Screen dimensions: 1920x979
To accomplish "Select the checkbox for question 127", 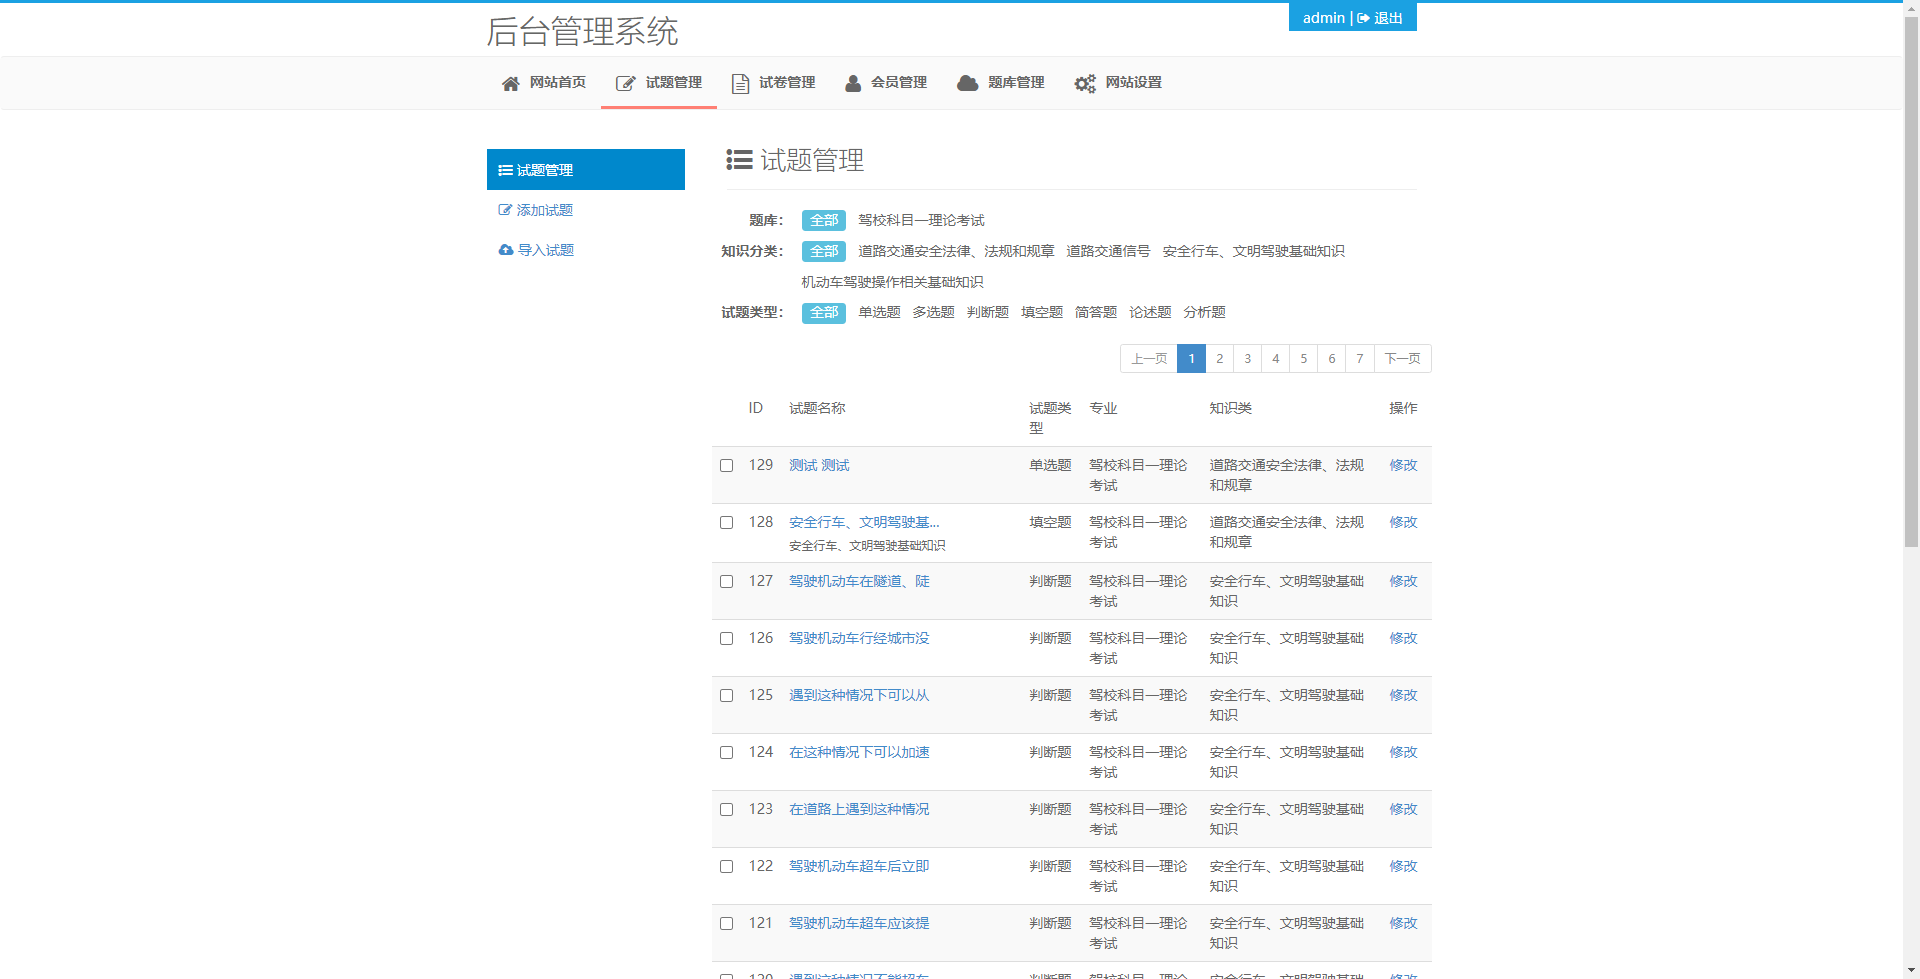I will pos(727,581).
